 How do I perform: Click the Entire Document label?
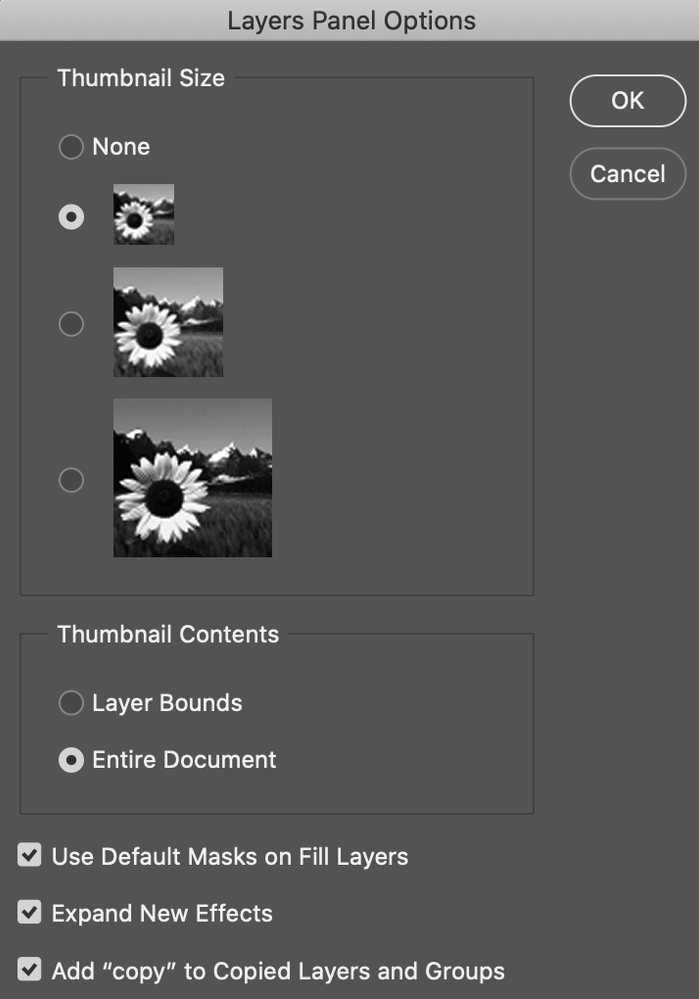[x=184, y=760]
